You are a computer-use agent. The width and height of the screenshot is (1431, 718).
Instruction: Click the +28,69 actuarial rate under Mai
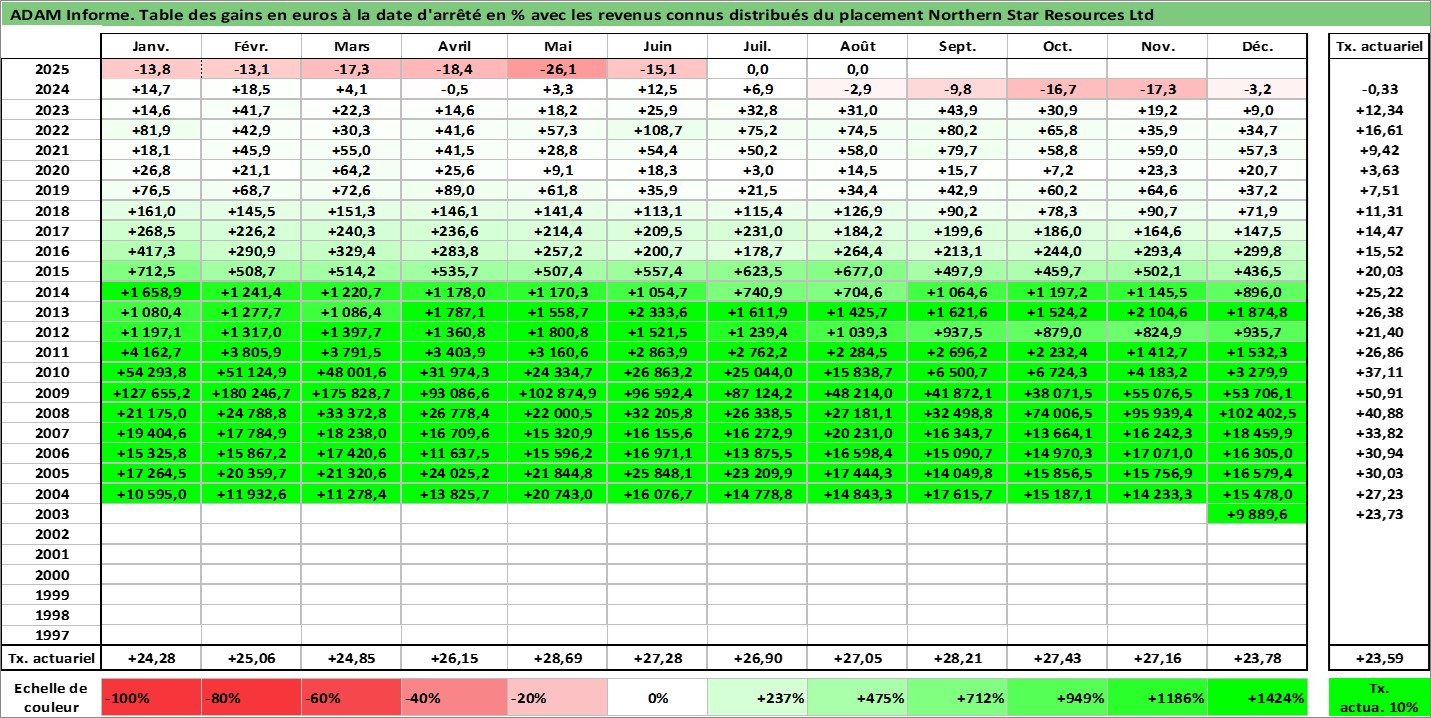click(558, 658)
